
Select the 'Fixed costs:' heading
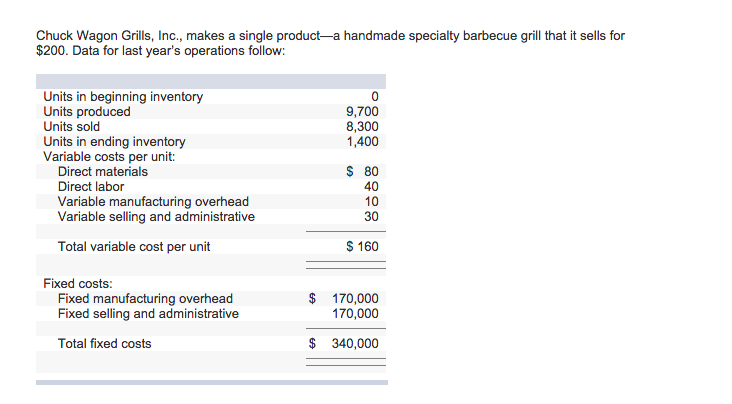[x=78, y=284]
